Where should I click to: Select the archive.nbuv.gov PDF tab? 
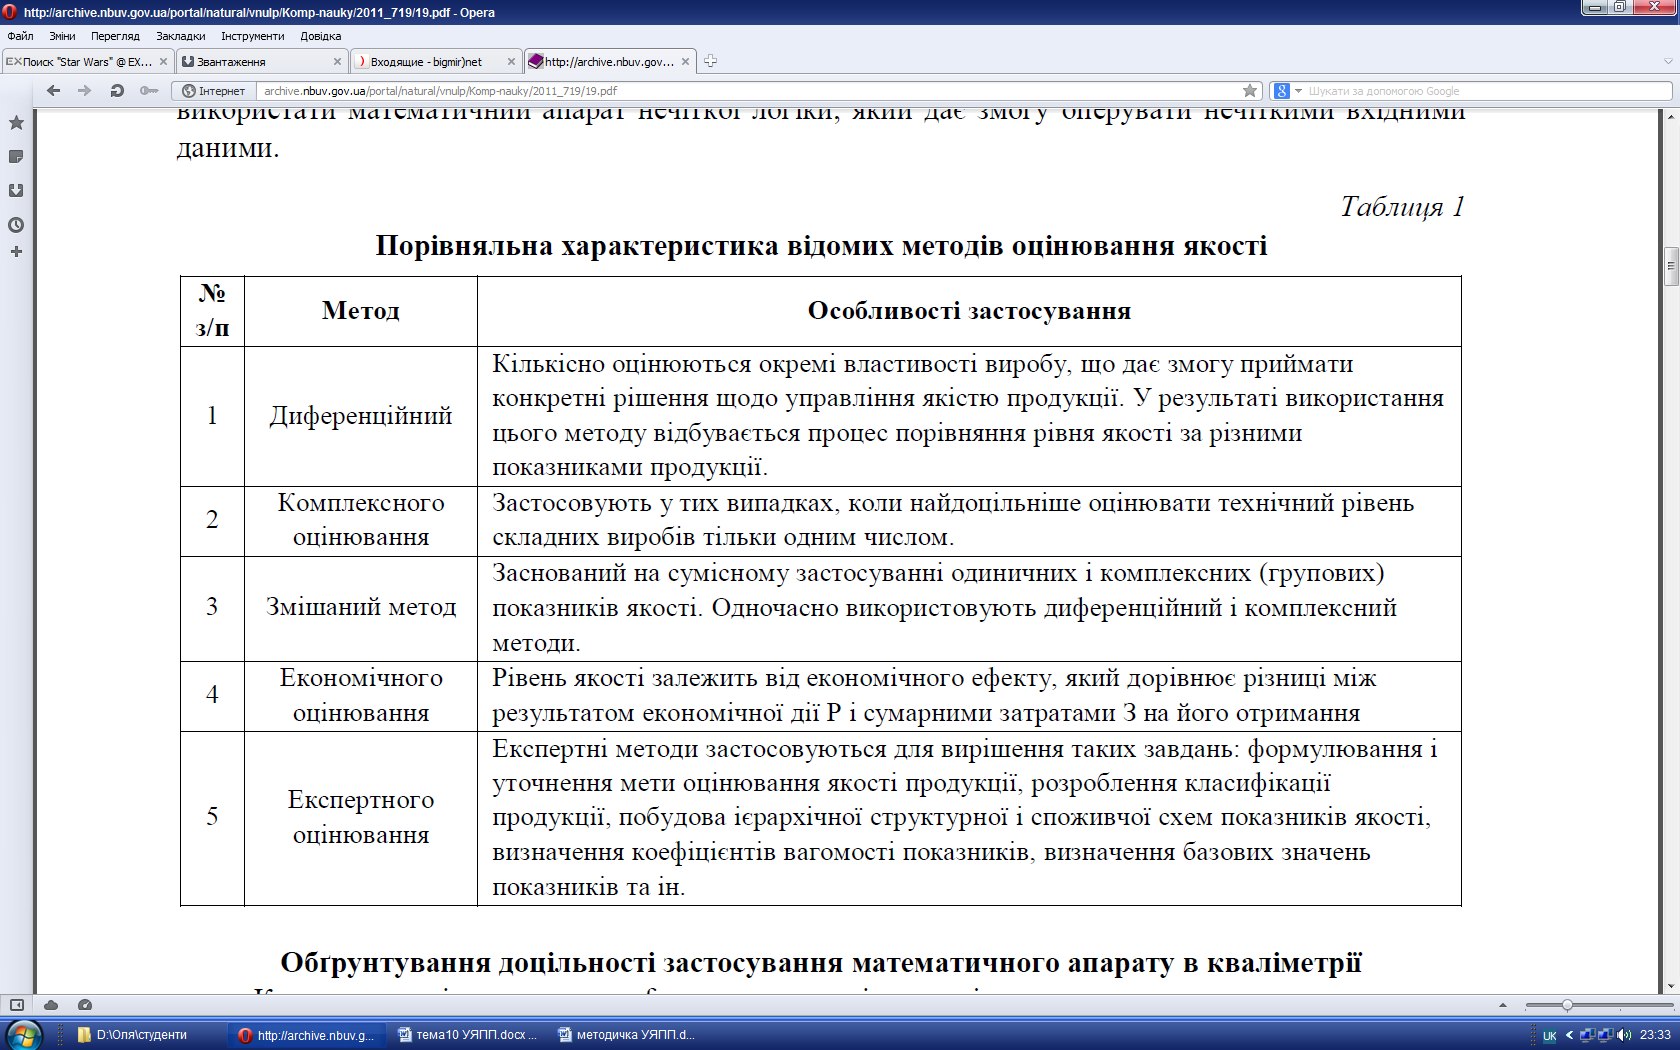pyautogui.click(x=610, y=61)
